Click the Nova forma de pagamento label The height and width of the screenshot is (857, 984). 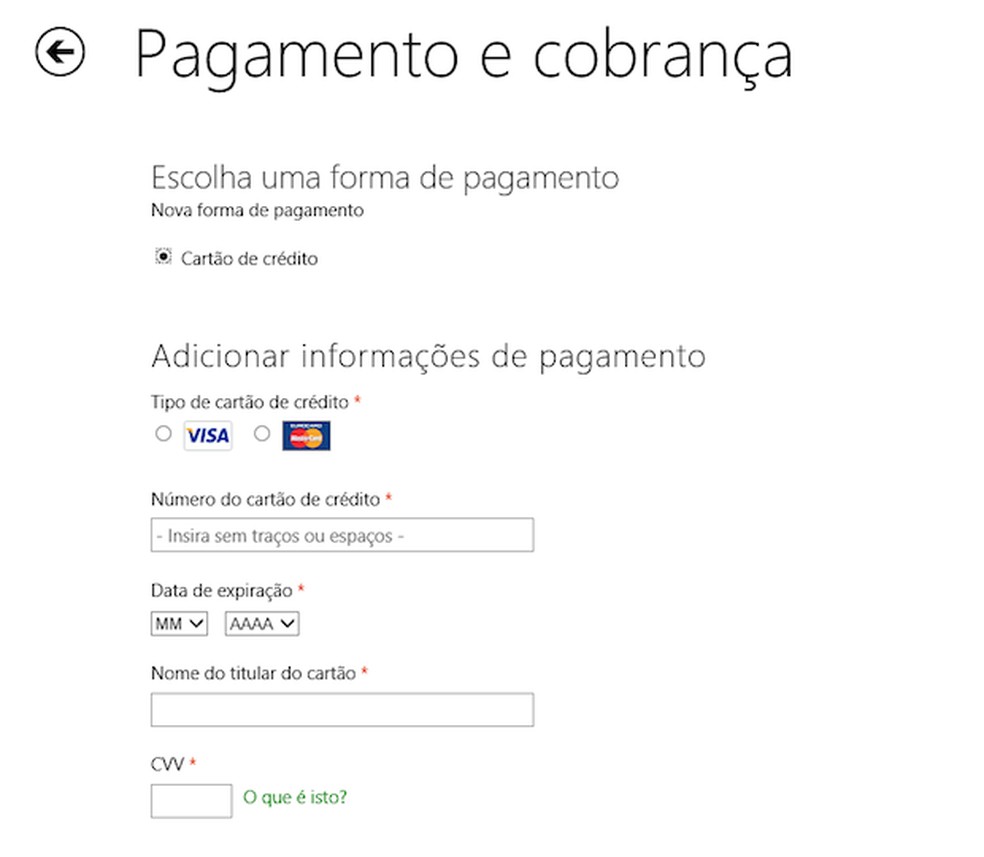click(257, 210)
